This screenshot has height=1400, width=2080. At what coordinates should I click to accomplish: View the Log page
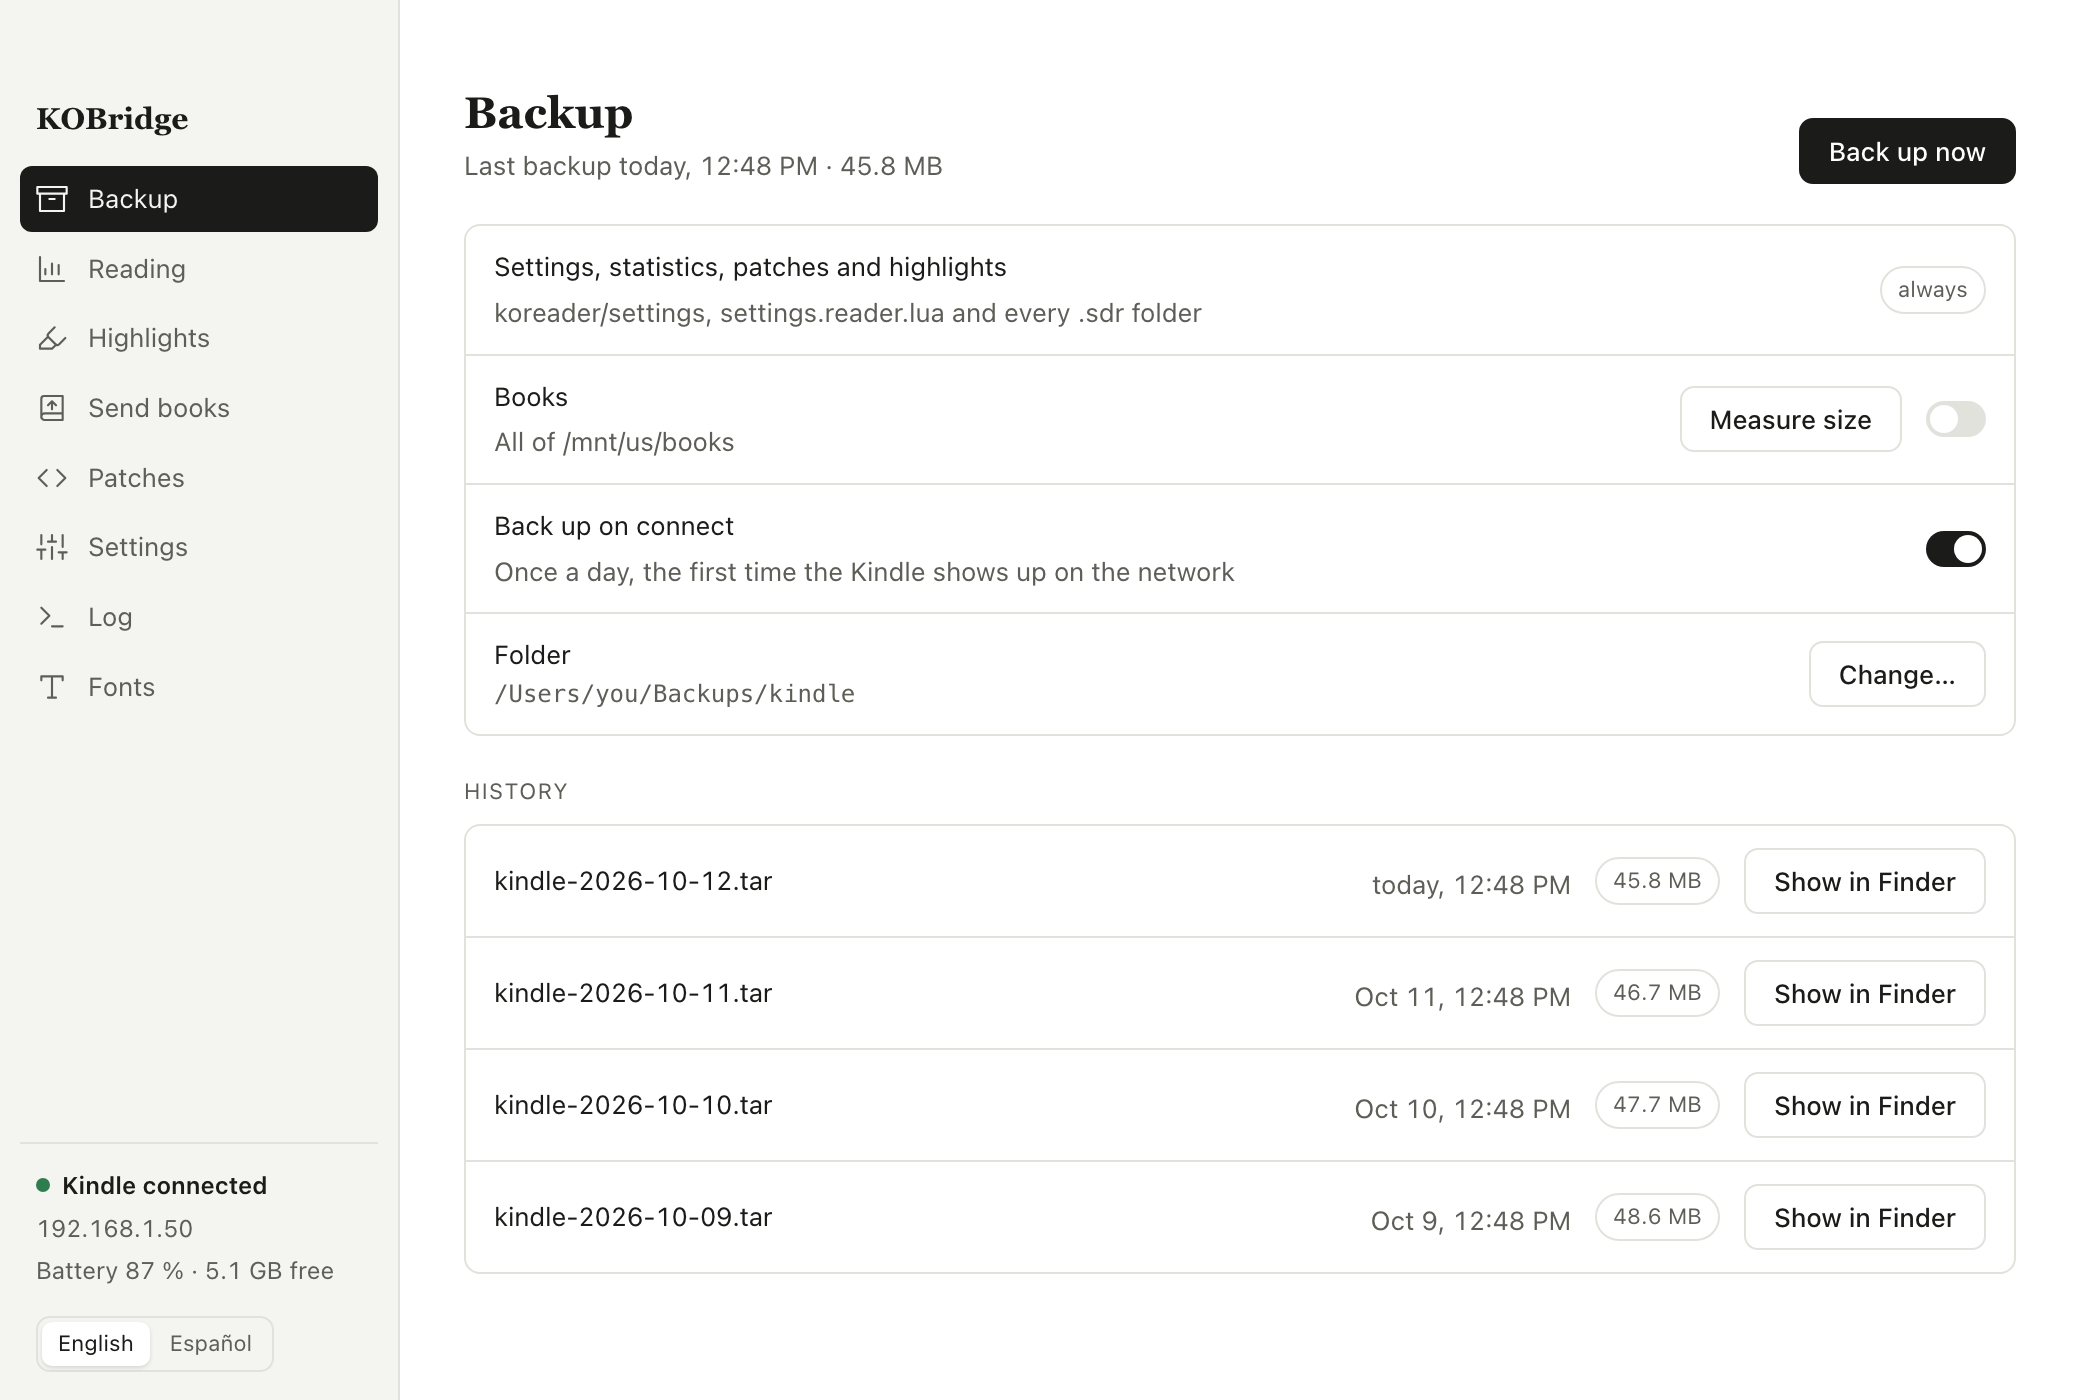tap(199, 617)
